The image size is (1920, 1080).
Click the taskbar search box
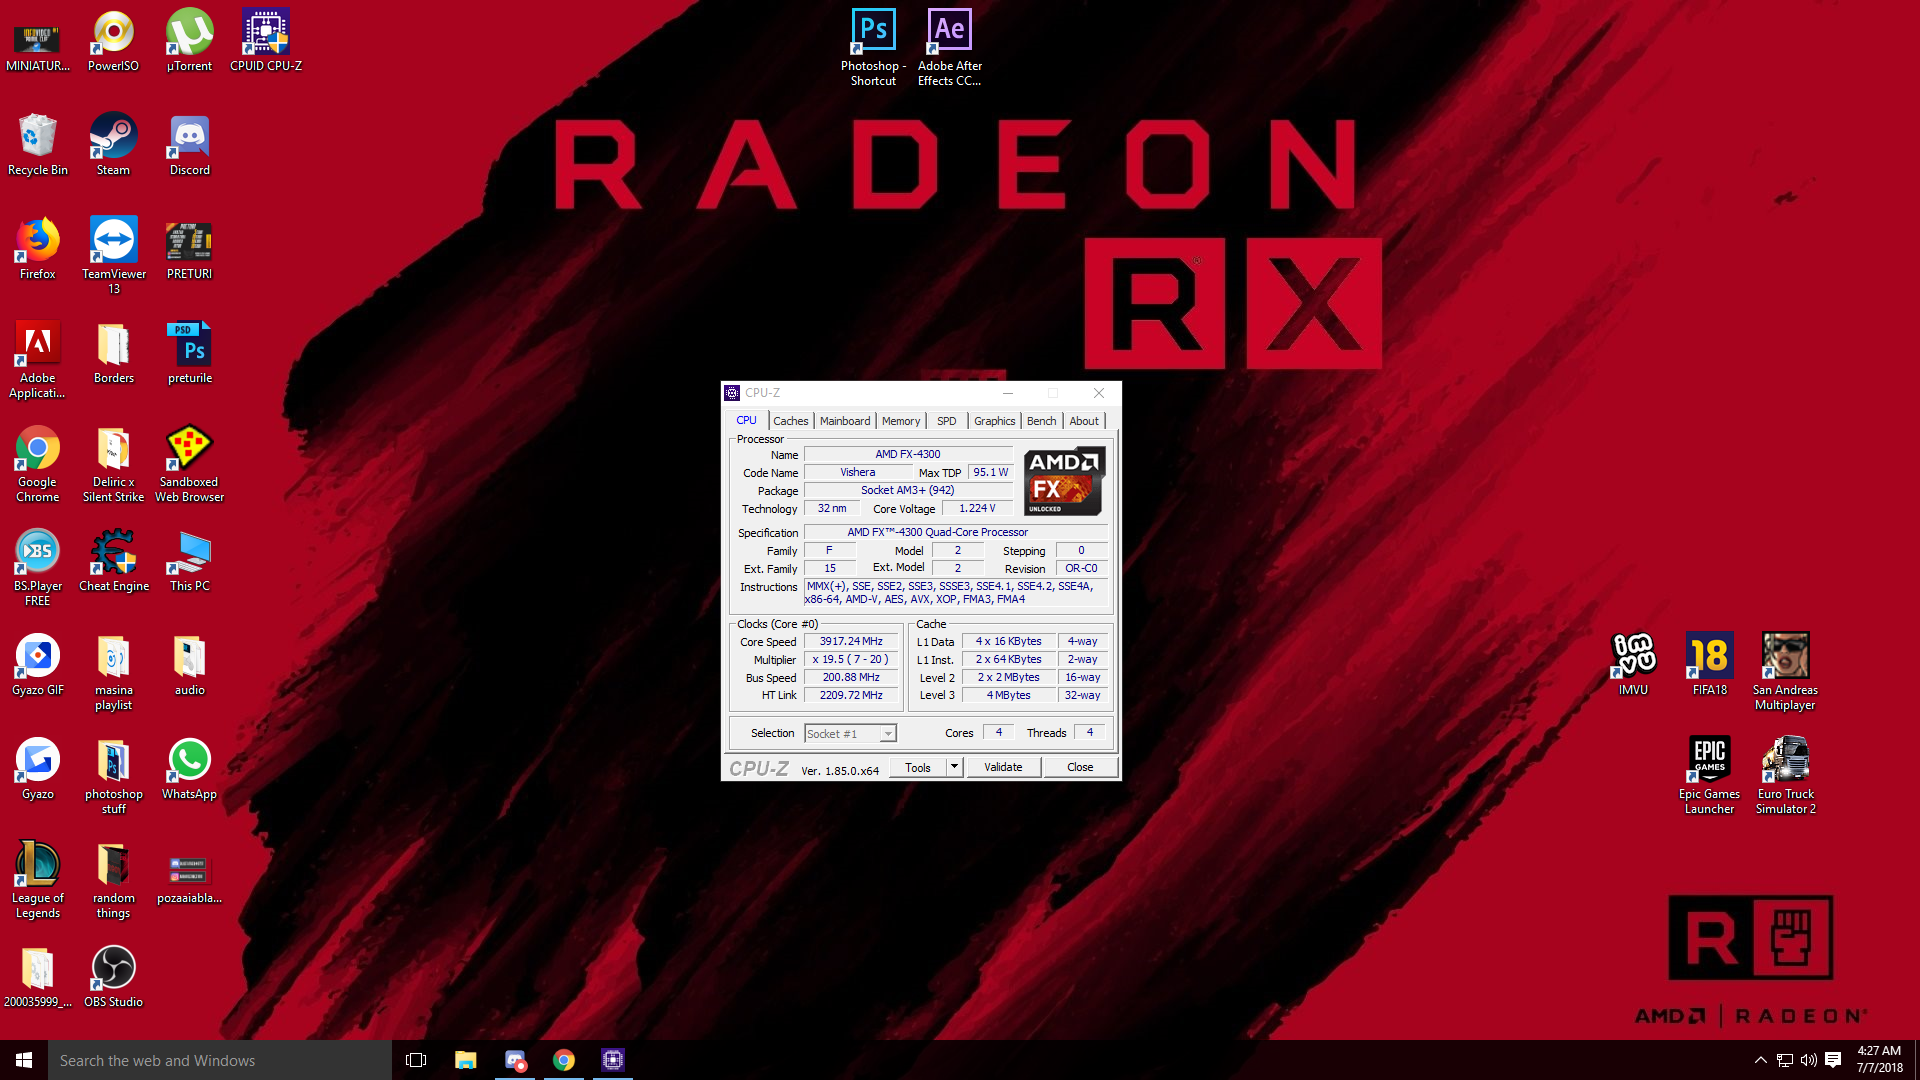(x=220, y=1060)
